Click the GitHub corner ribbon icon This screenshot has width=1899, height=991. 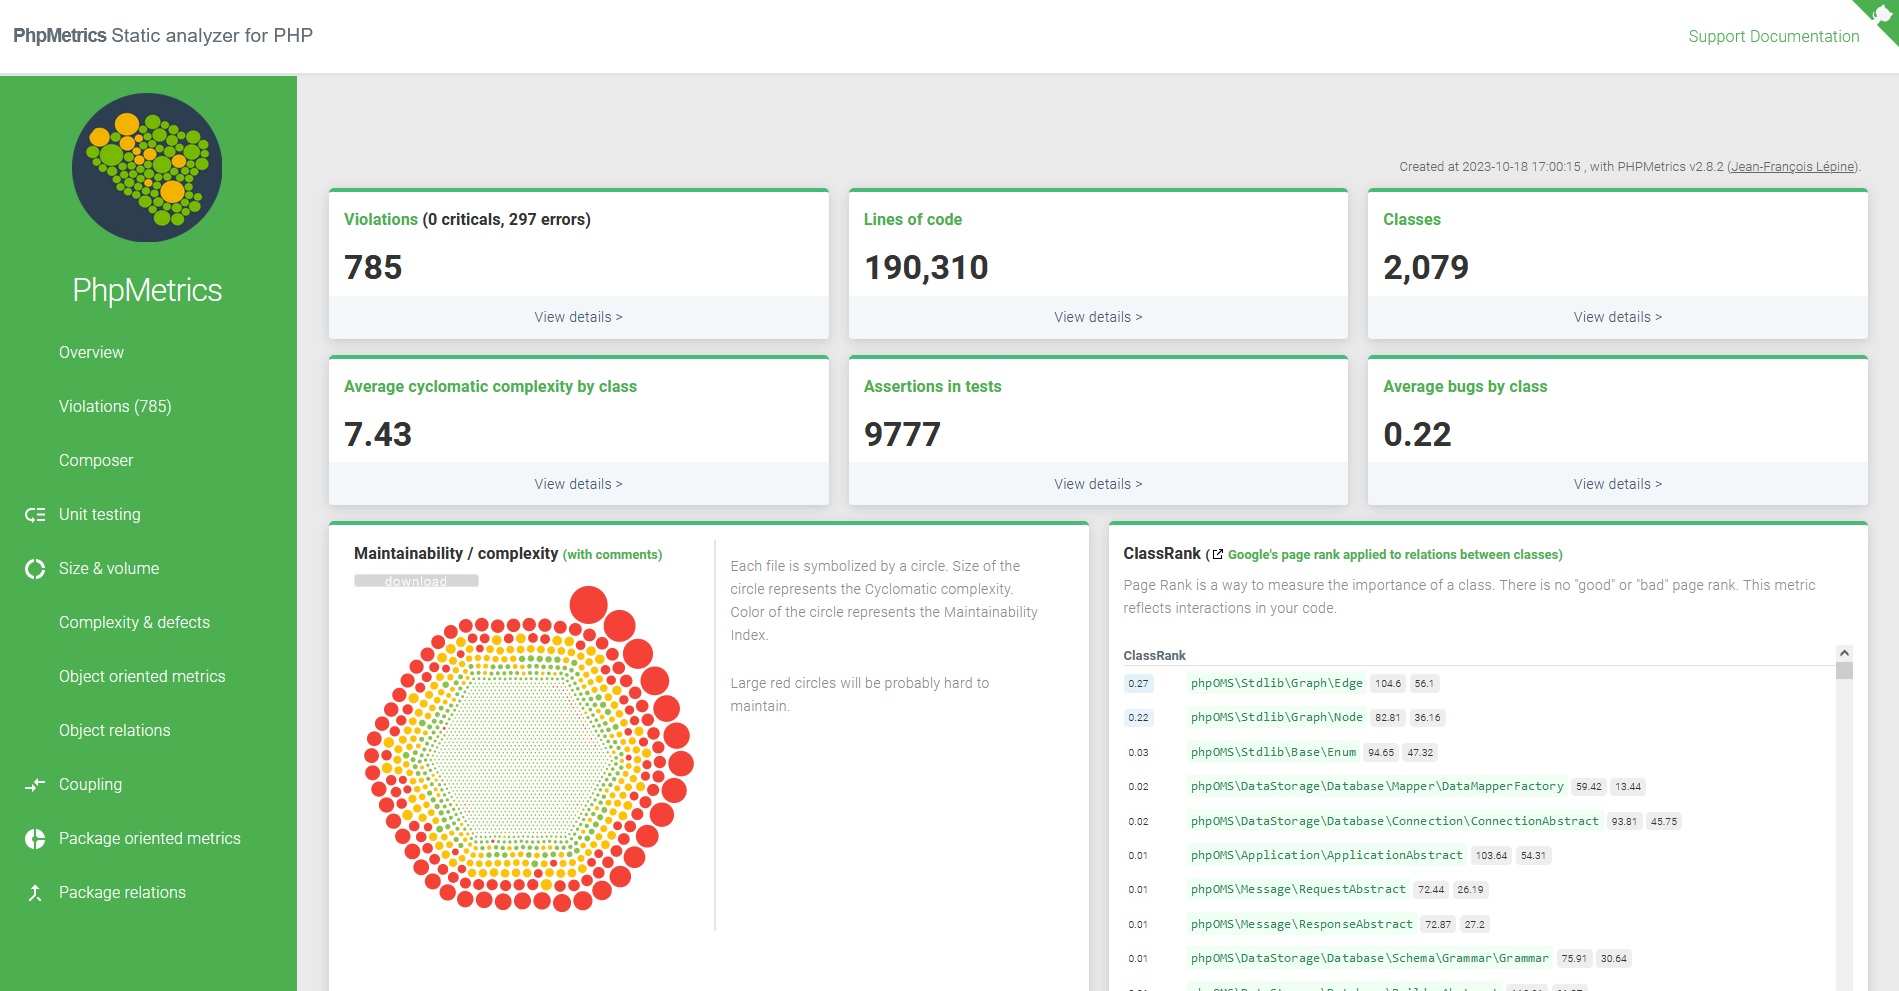tap(1880, 17)
